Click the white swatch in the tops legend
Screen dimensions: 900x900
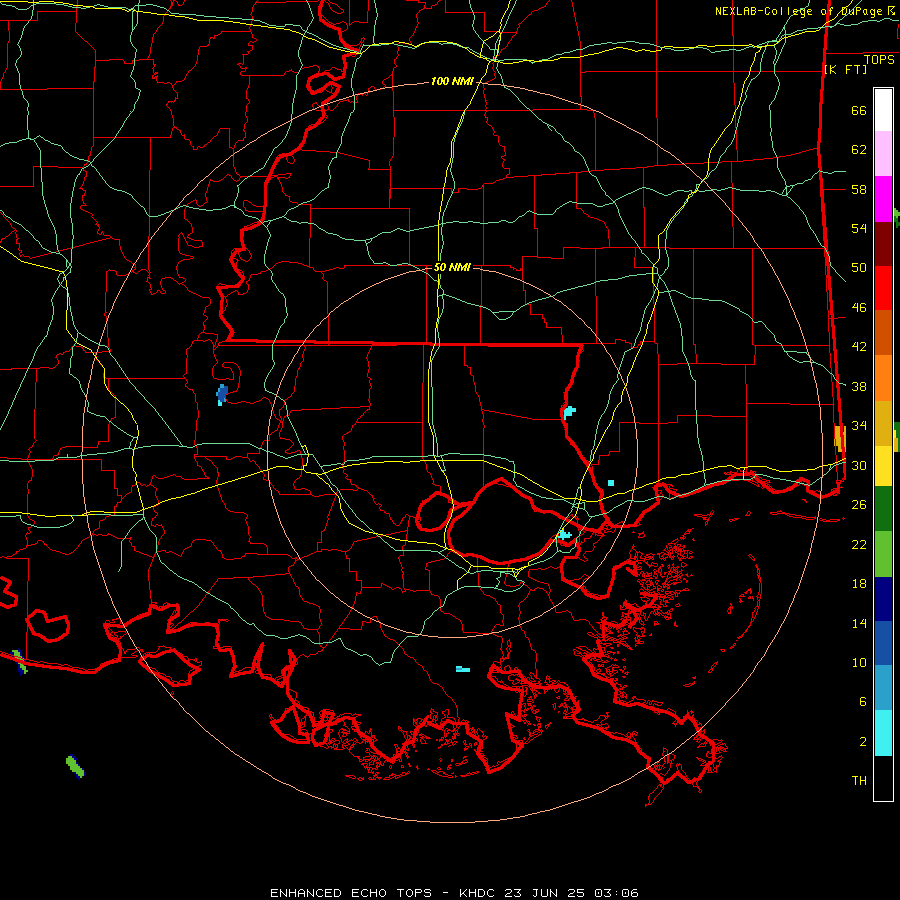tap(883, 110)
